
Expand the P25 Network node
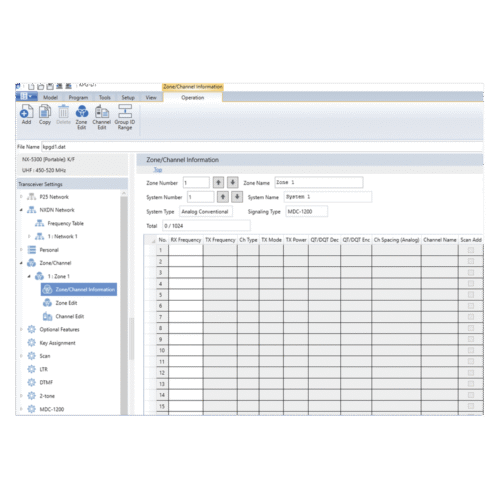21,197
